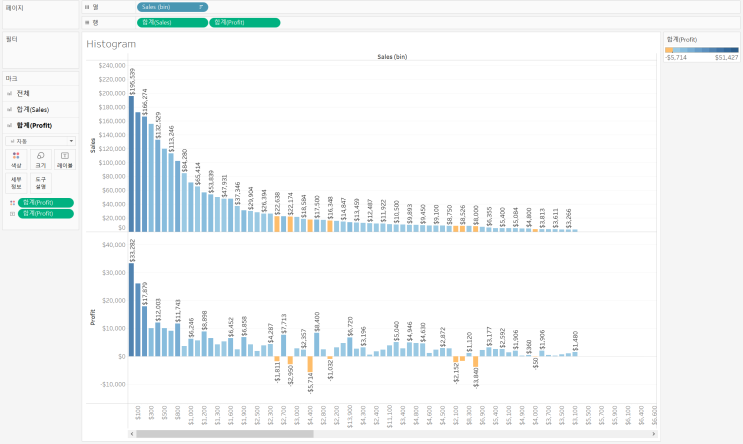Click the 열 columns shelf icon
This screenshot has width=743, height=444.
tap(87, 7)
